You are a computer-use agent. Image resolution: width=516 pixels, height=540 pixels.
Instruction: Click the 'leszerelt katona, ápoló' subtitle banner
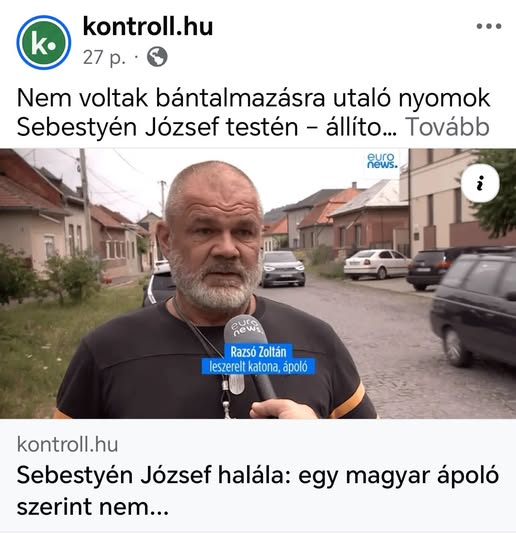coord(258,367)
